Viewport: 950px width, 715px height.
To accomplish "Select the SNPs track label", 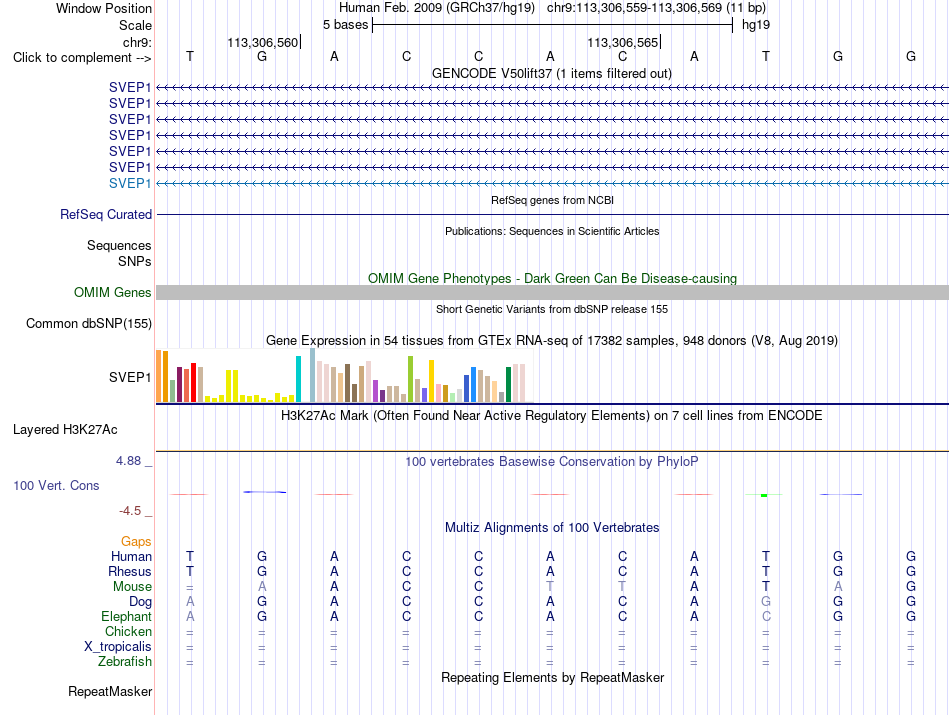I will coord(135,261).
